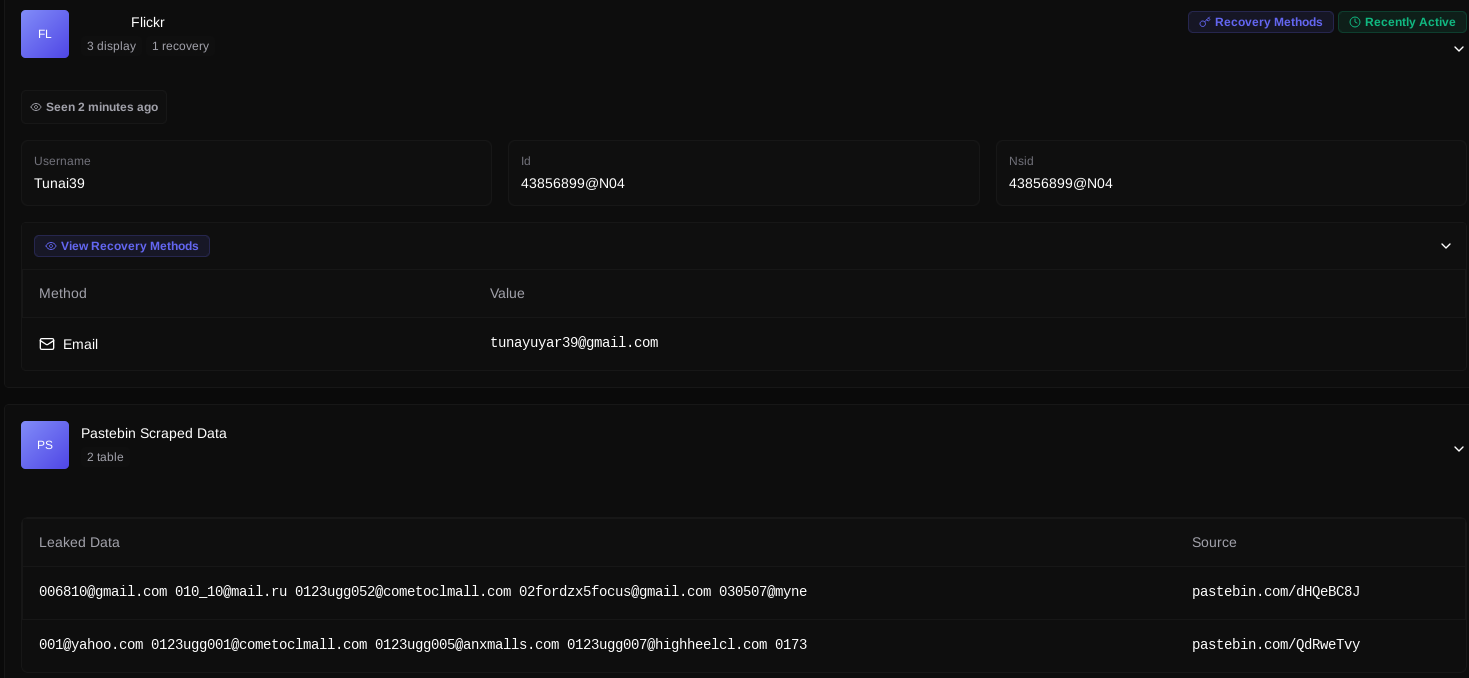The width and height of the screenshot is (1469, 678).
Task: Click the Seen 2 minutes ago badge
Action: point(94,107)
